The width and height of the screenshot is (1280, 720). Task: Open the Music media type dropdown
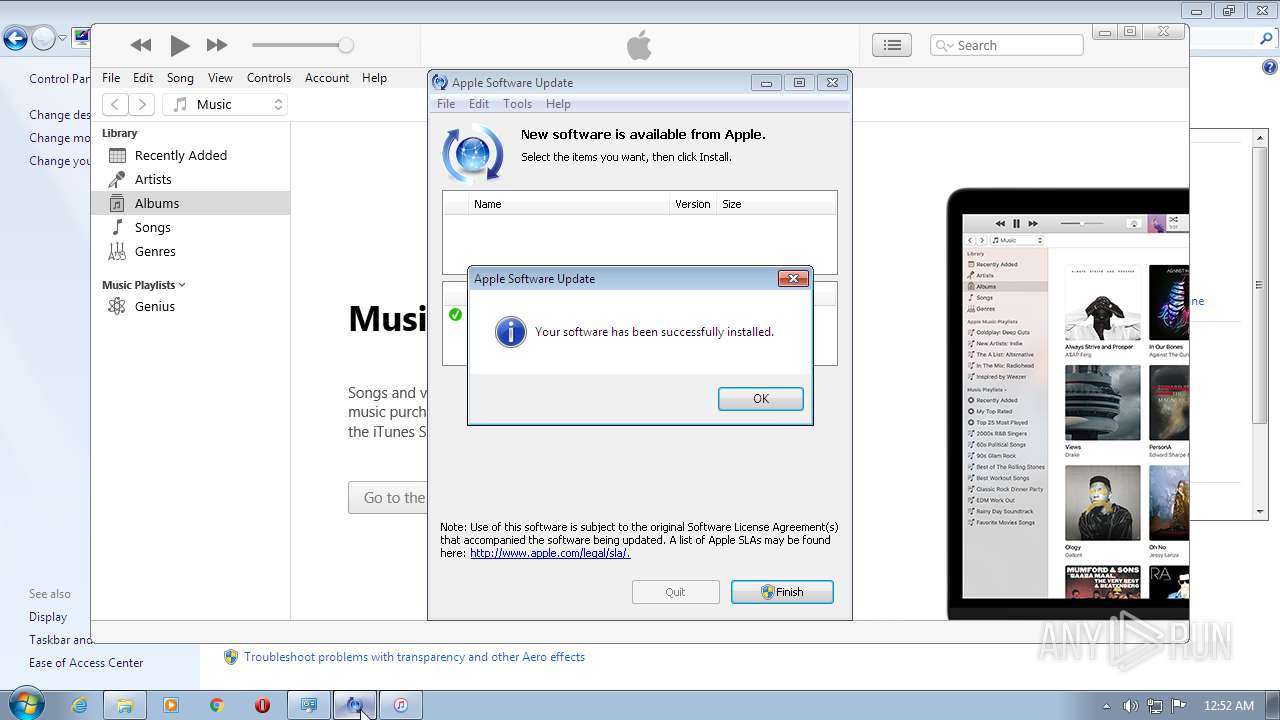click(226, 104)
